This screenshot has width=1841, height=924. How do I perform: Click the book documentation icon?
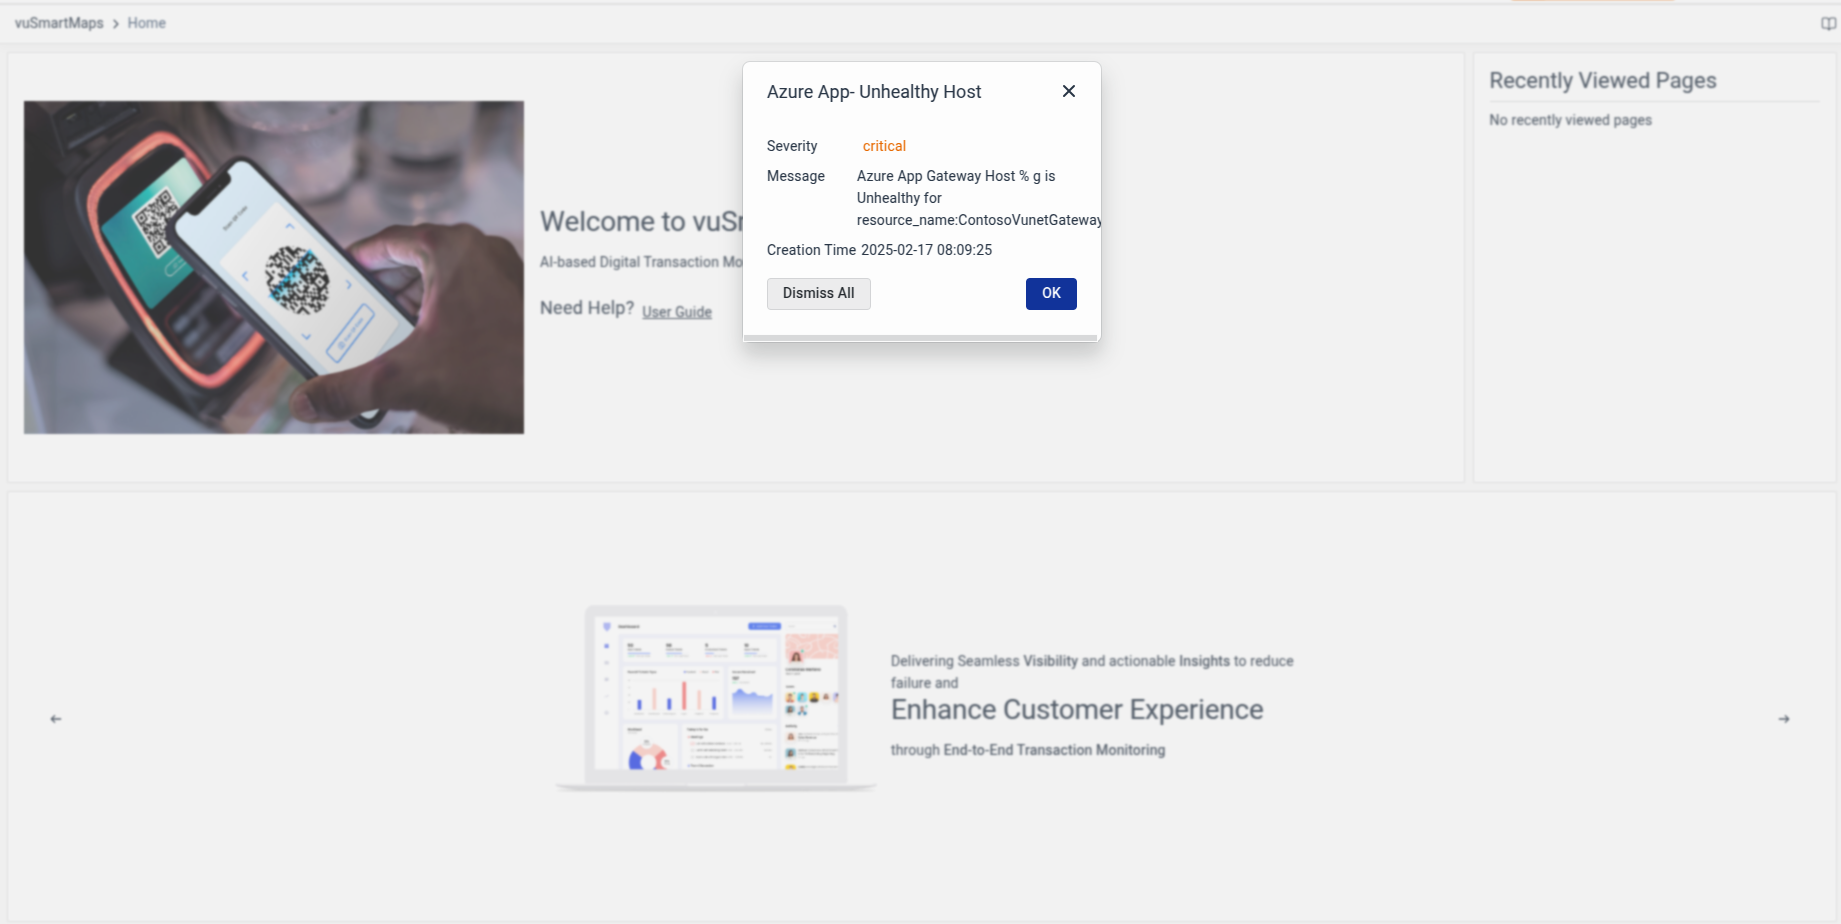coord(1828,23)
